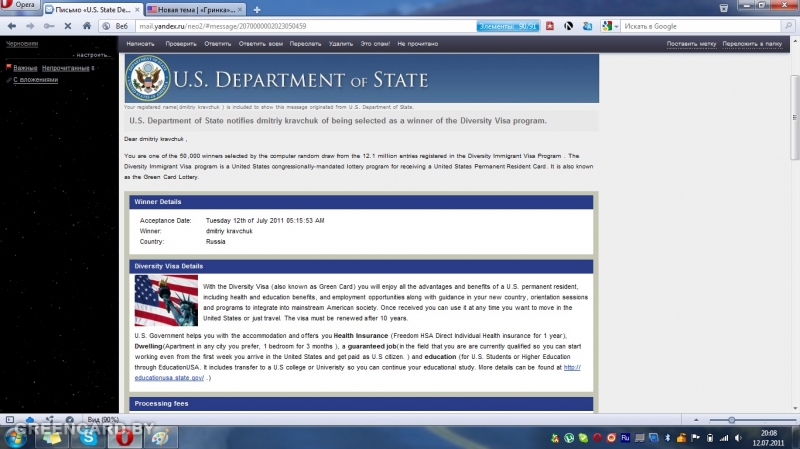Click the search magnifier icon

[x=788, y=26]
